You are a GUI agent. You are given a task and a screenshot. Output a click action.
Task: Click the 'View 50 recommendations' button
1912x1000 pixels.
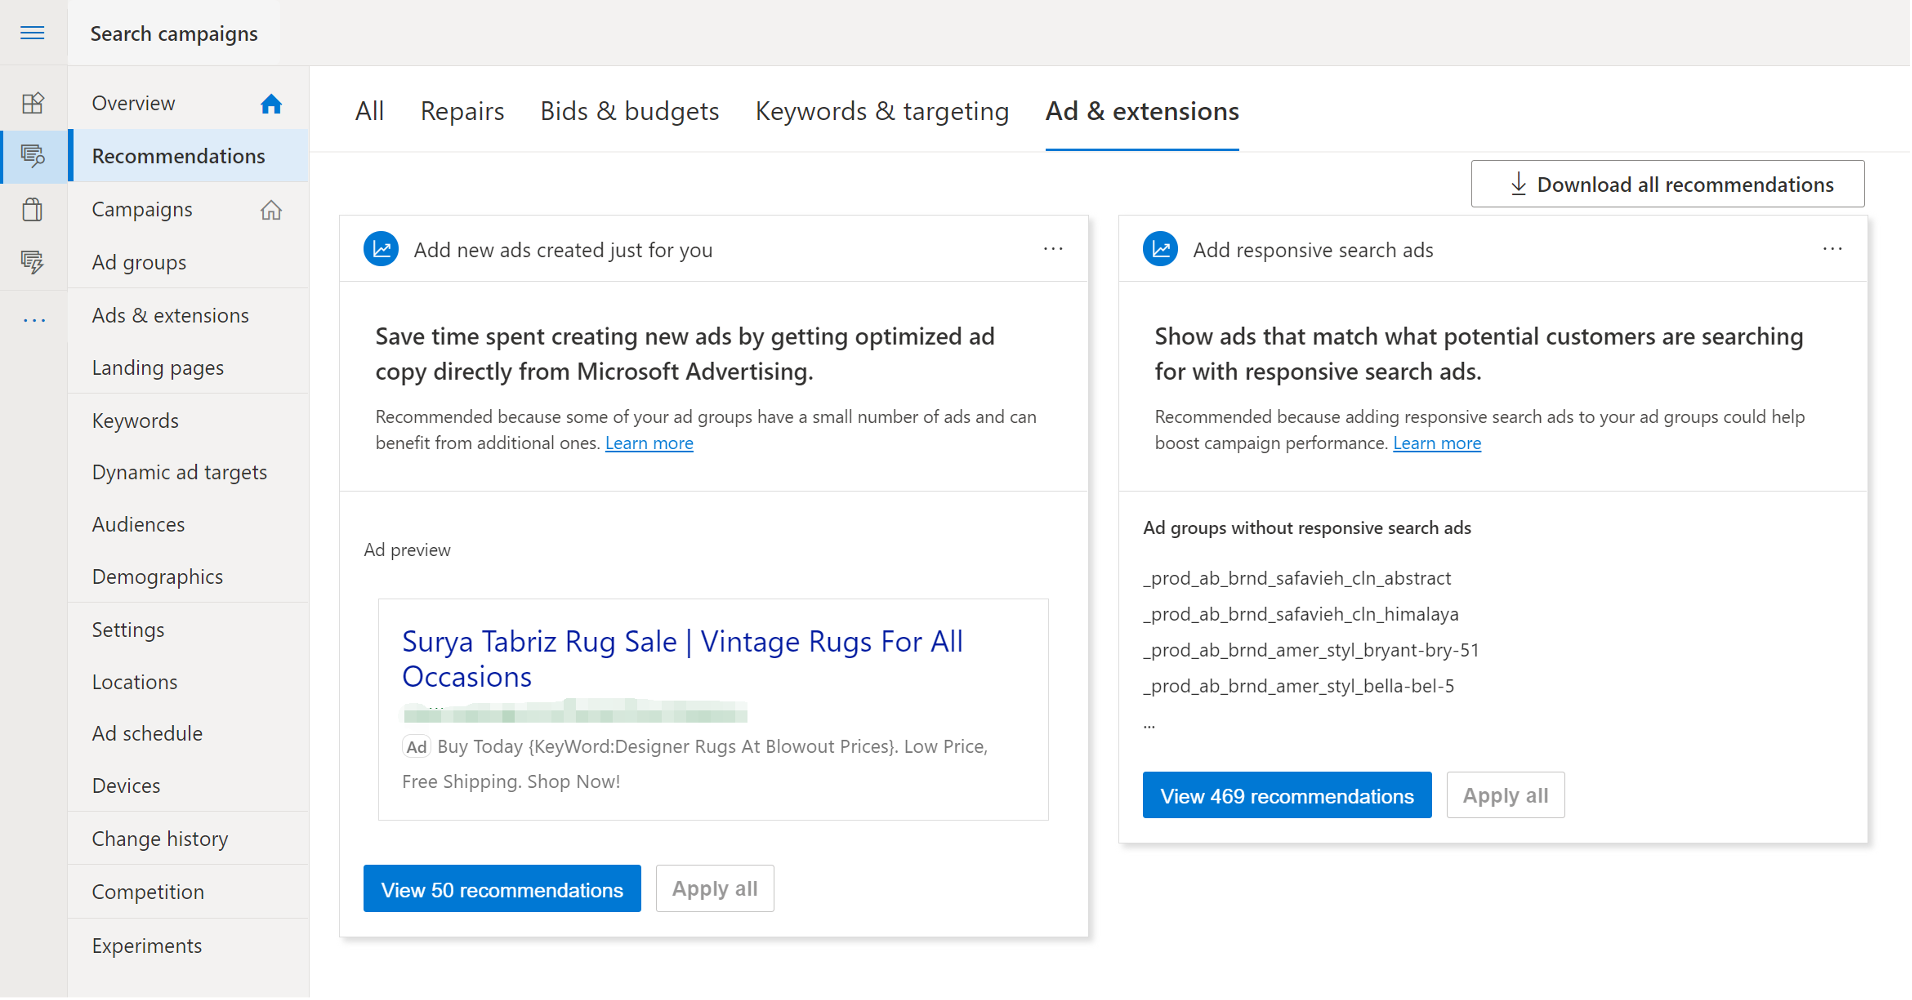tap(502, 888)
